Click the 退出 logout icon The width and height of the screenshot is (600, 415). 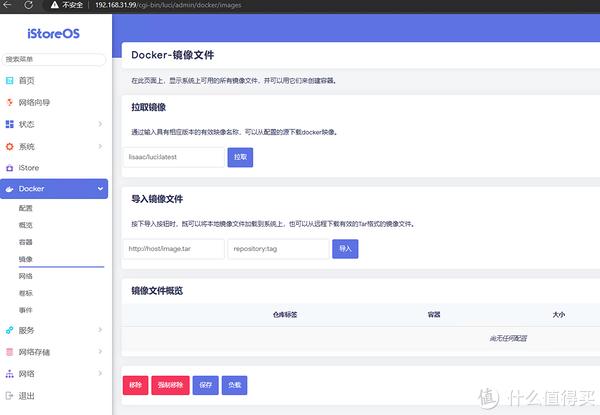tap(10, 395)
